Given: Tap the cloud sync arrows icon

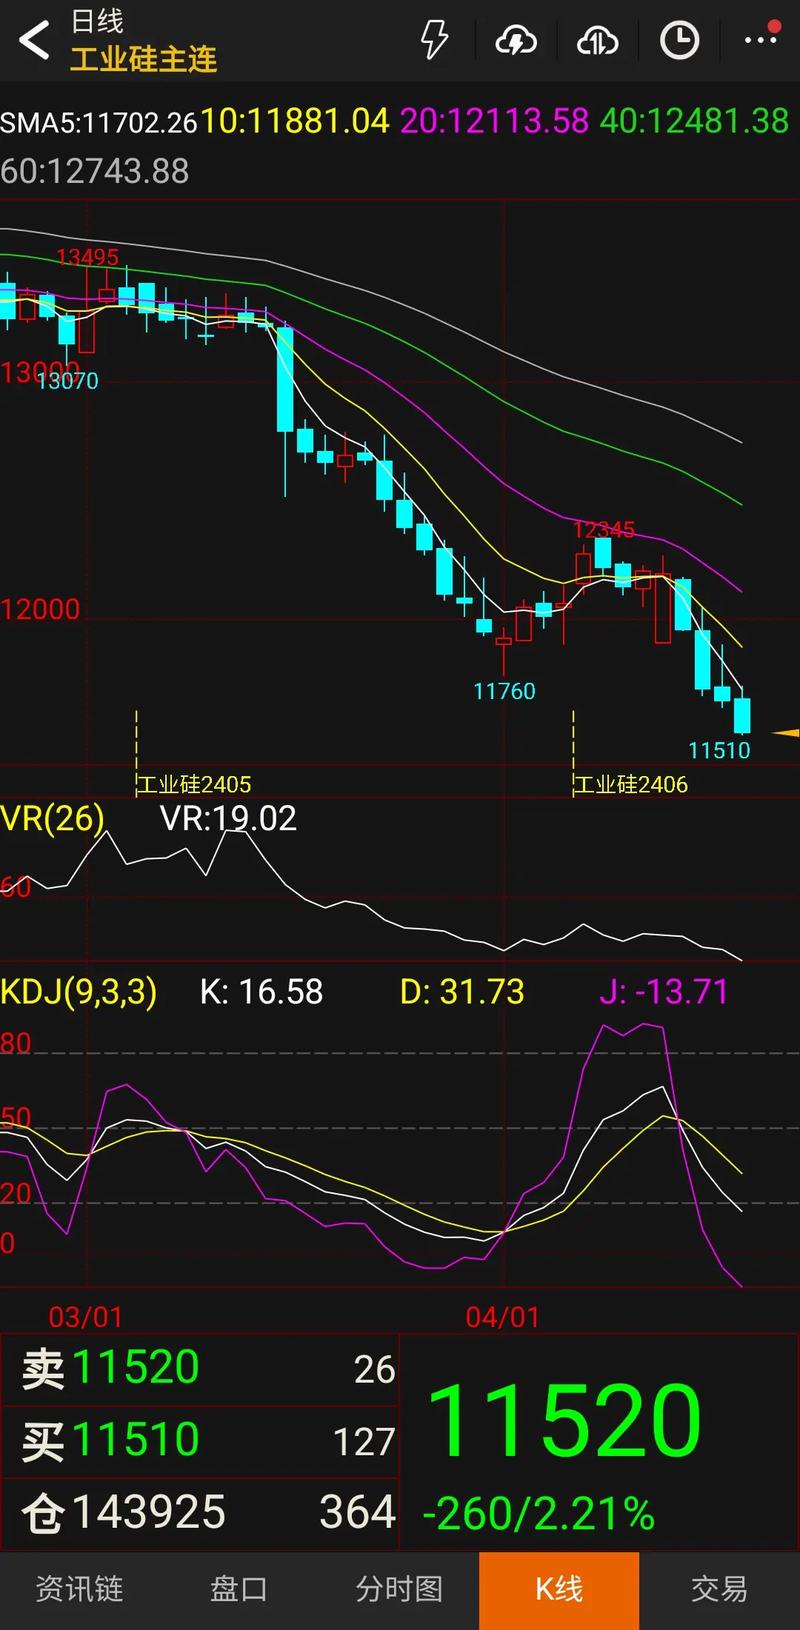Looking at the screenshot, I should (x=597, y=40).
